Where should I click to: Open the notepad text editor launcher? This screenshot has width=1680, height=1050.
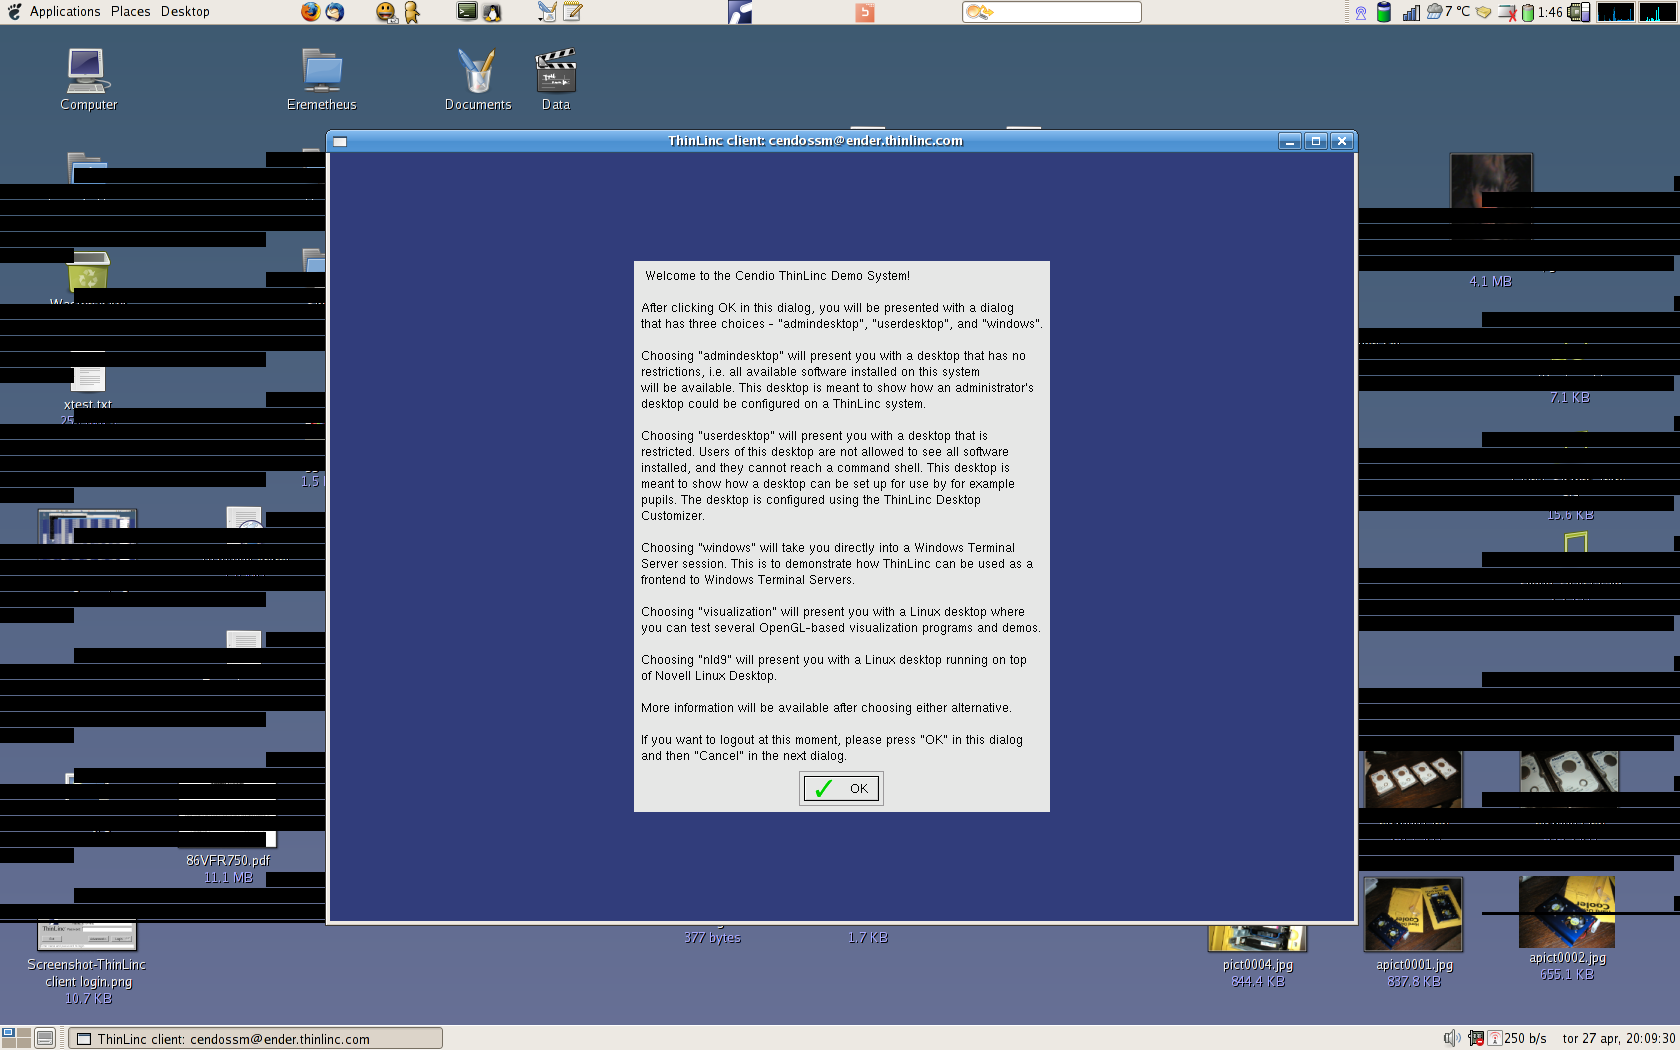coord(573,12)
